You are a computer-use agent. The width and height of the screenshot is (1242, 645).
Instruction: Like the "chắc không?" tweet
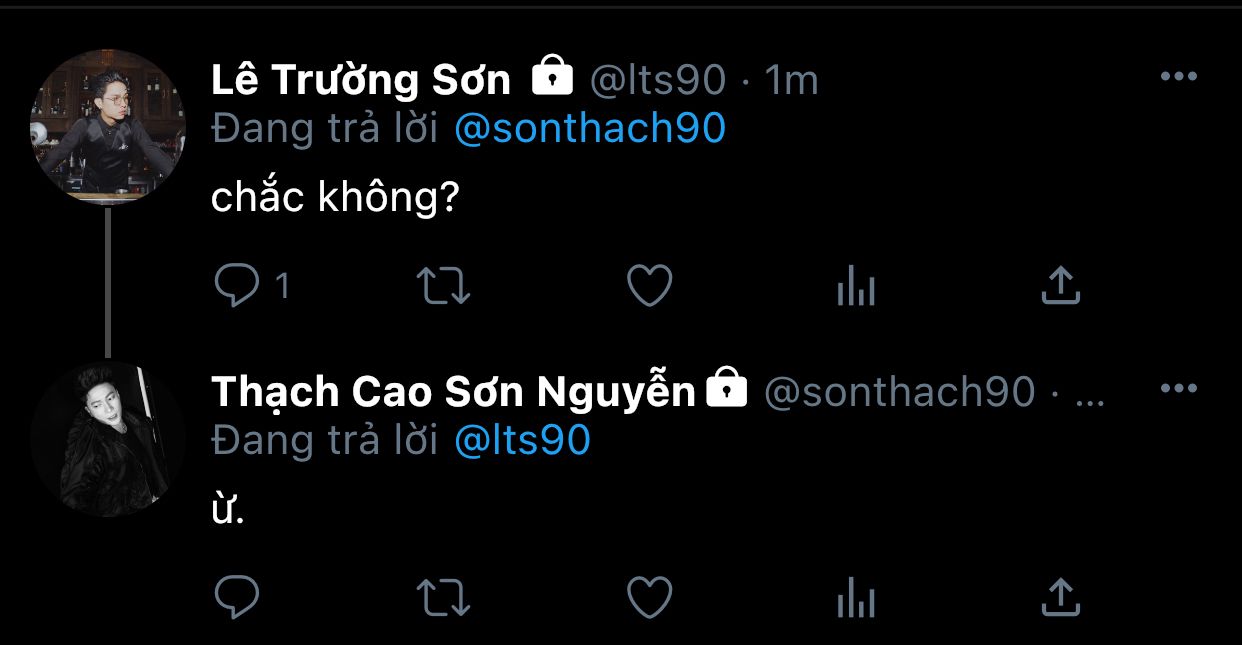[x=649, y=287]
